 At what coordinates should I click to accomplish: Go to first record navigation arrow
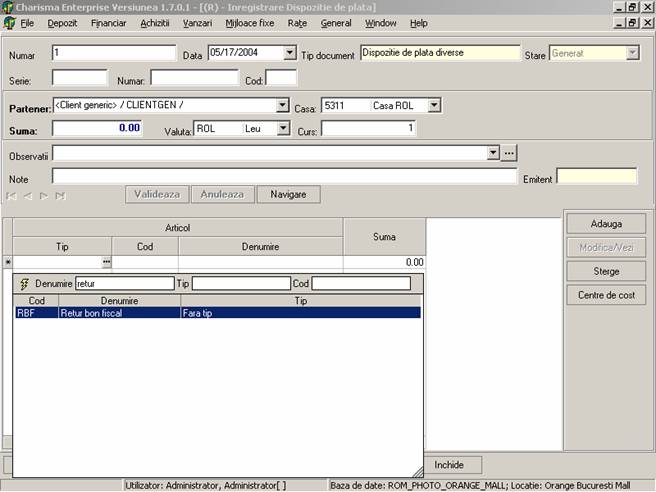(11, 196)
